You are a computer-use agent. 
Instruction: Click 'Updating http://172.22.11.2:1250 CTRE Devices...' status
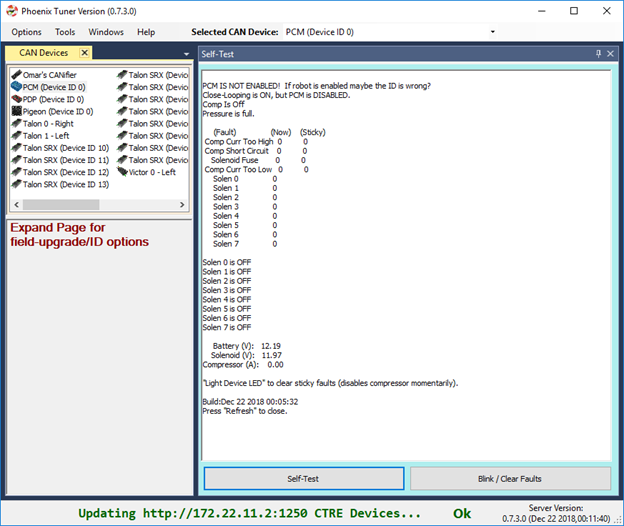249,513
